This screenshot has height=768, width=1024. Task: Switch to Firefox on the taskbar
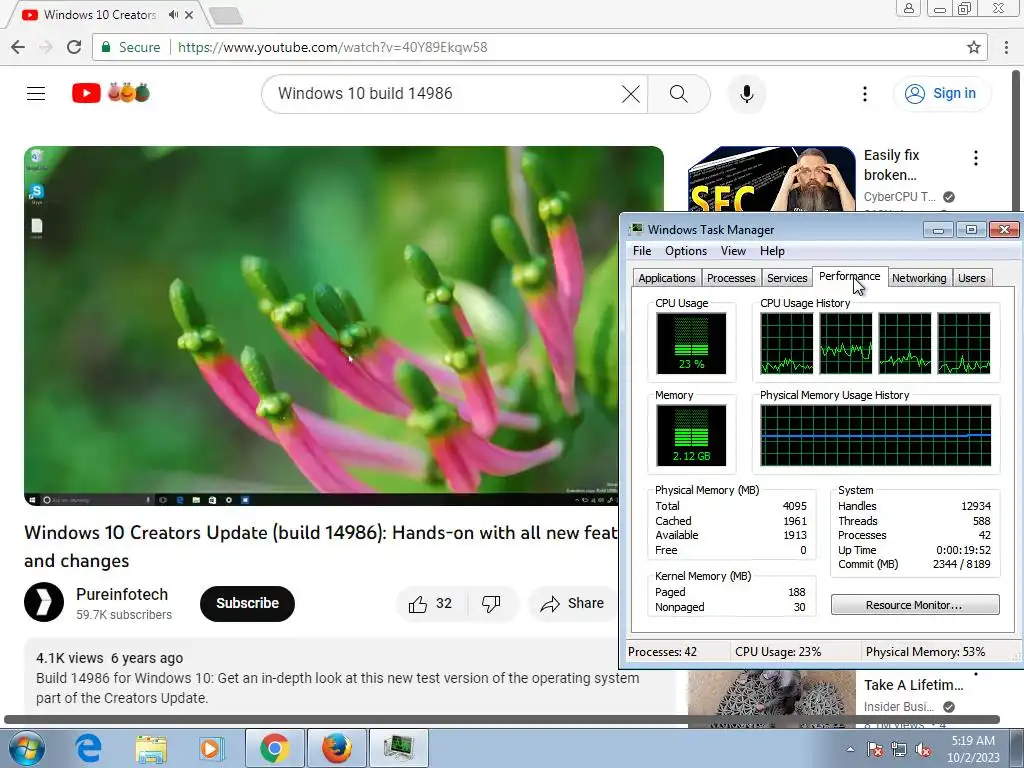(x=336, y=748)
